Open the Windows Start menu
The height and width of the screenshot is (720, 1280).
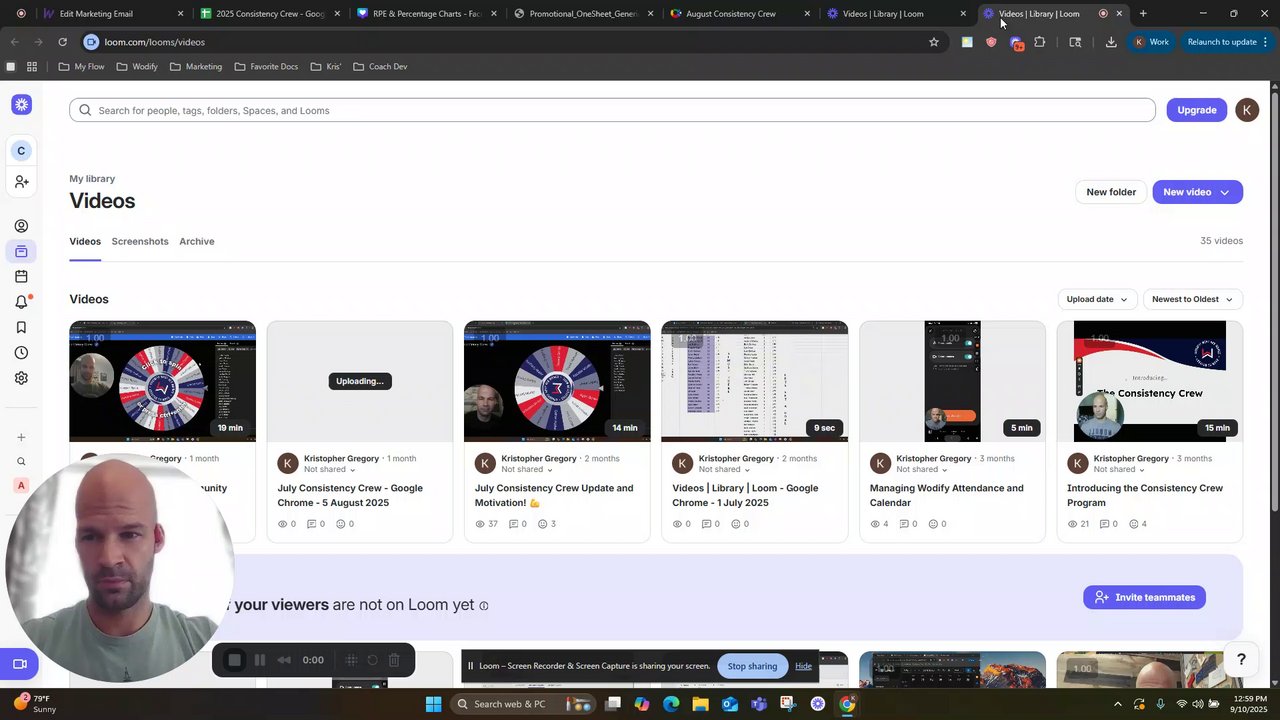coord(433,704)
